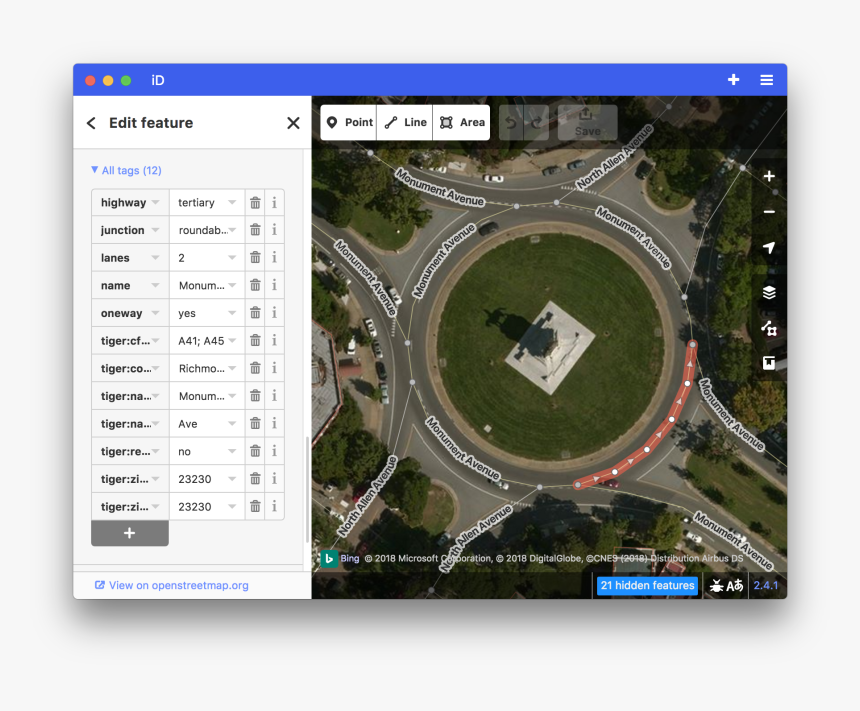Expand the oneway value dropdown
Image resolution: width=860 pixels, height=711 pixels.
point(232,313)
